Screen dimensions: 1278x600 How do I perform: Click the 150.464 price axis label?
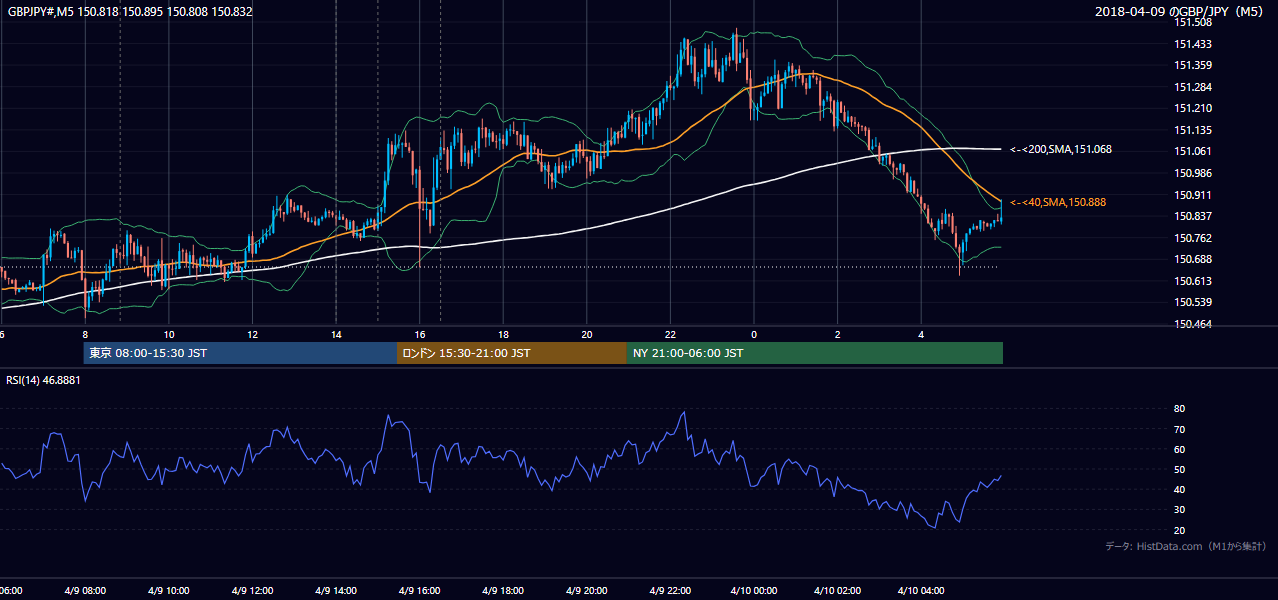pos(1192,324)
